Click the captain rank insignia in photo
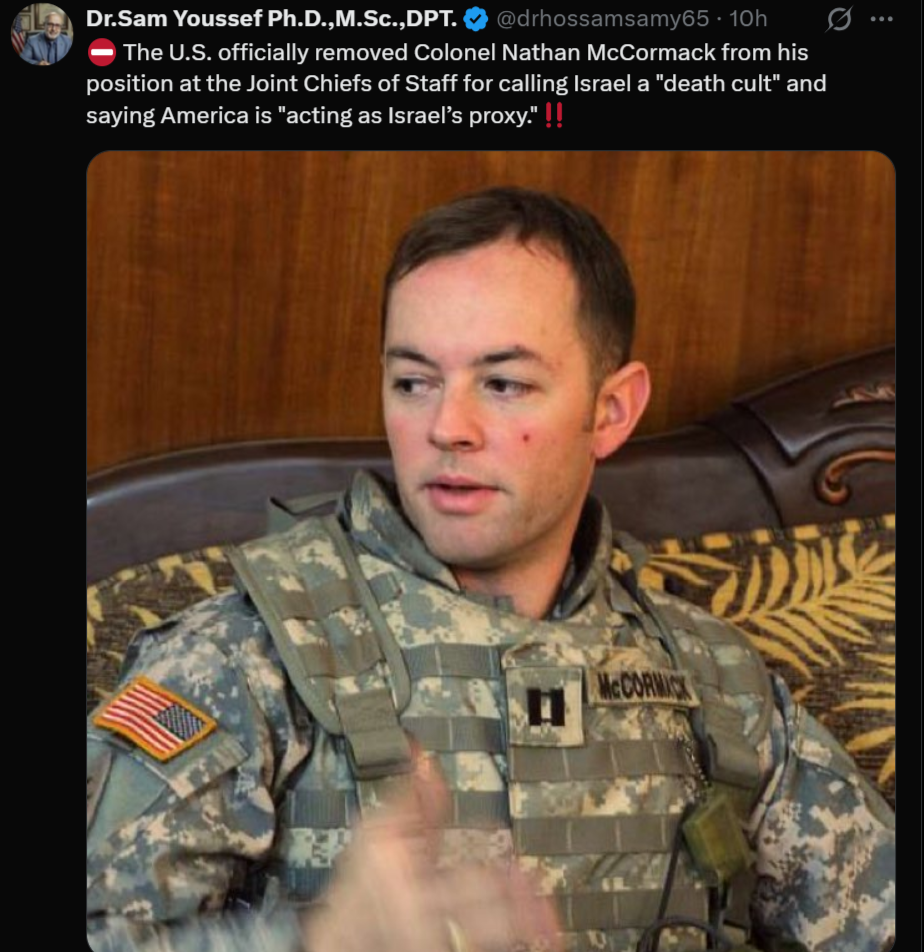Image resolution: width=924 pixels, height=952 pixels. 545,707
